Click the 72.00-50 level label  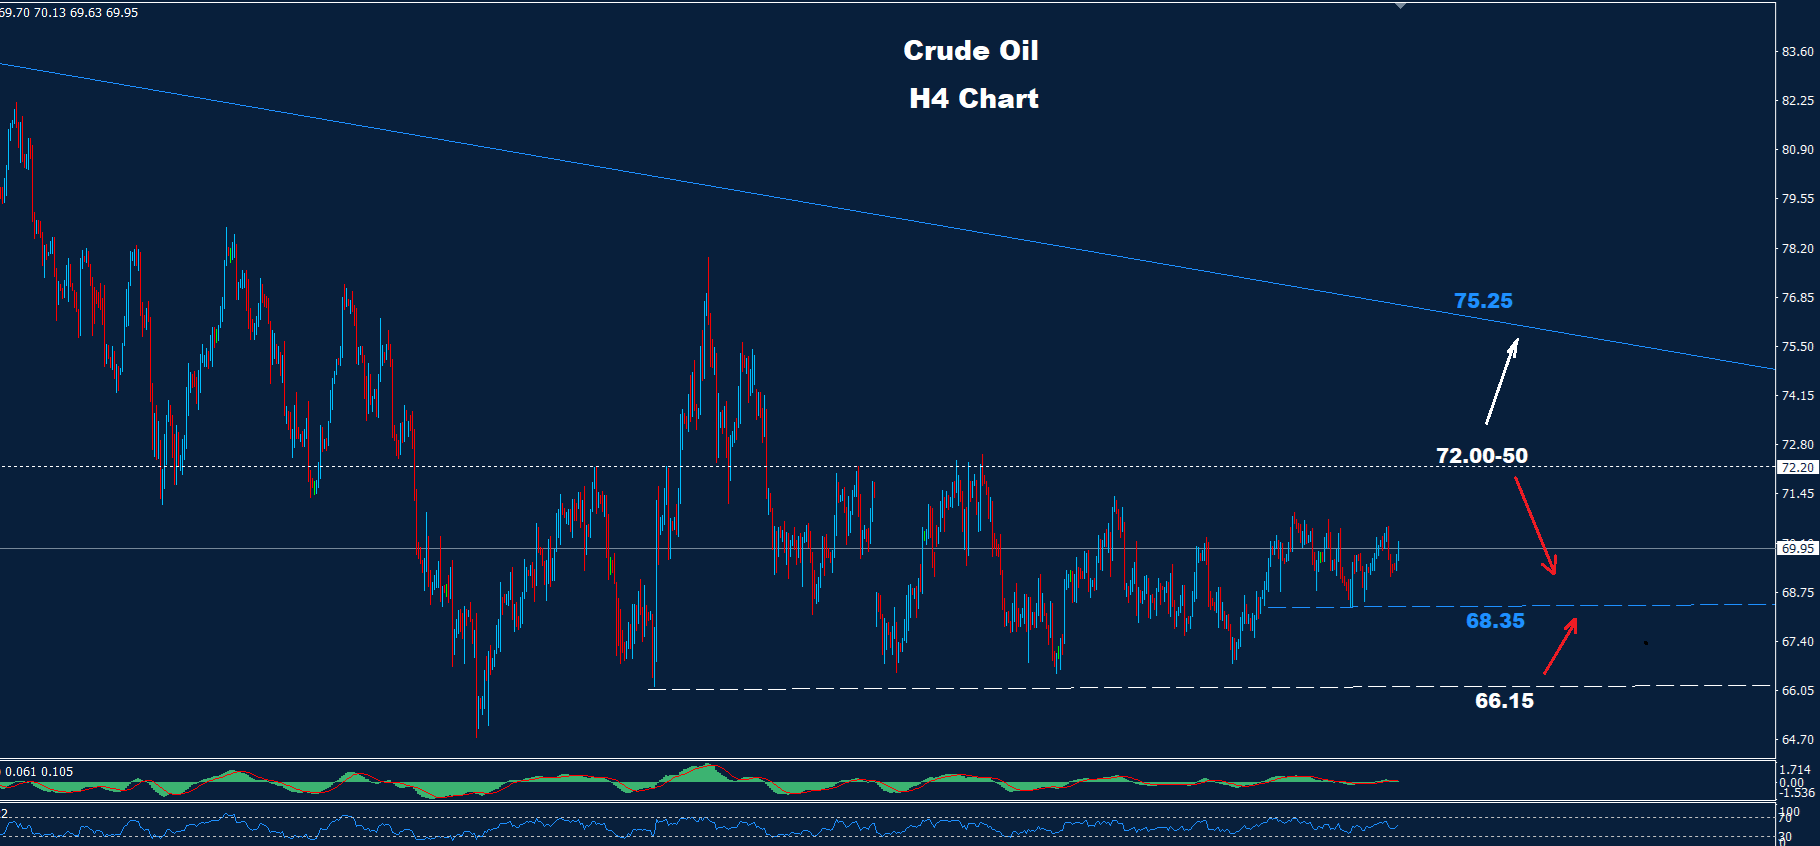click(1481, 456)
